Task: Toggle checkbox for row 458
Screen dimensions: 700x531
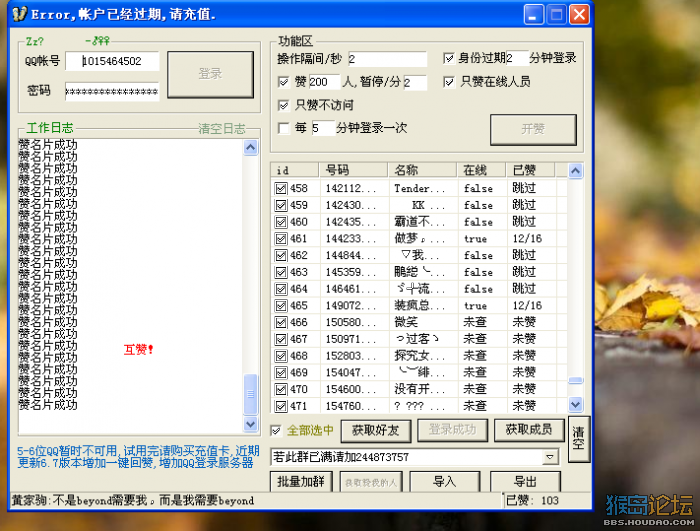Action: pos(281,188)
